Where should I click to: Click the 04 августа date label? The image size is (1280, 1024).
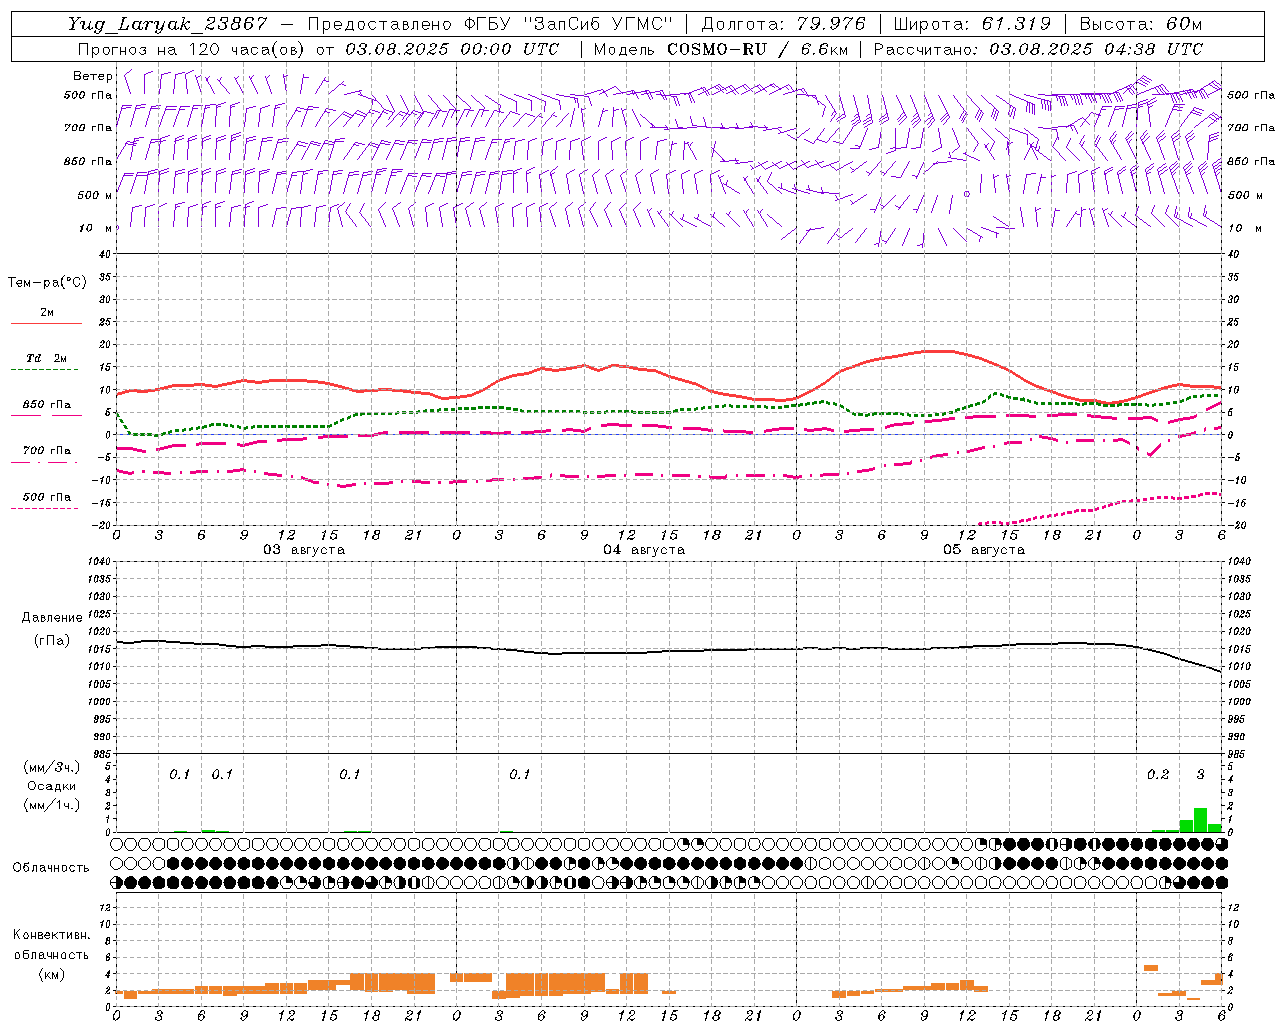(x=644, y=550)
